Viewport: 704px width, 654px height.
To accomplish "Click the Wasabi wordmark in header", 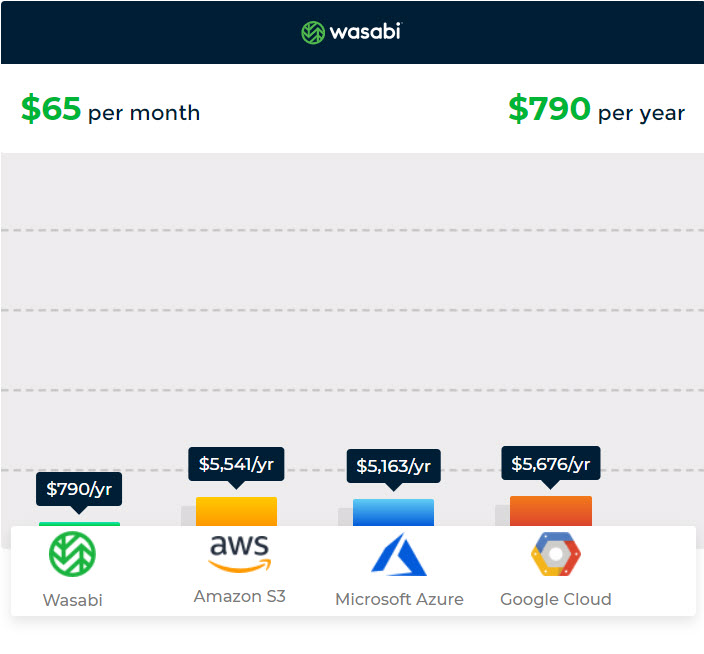I will tap(365, 32).
